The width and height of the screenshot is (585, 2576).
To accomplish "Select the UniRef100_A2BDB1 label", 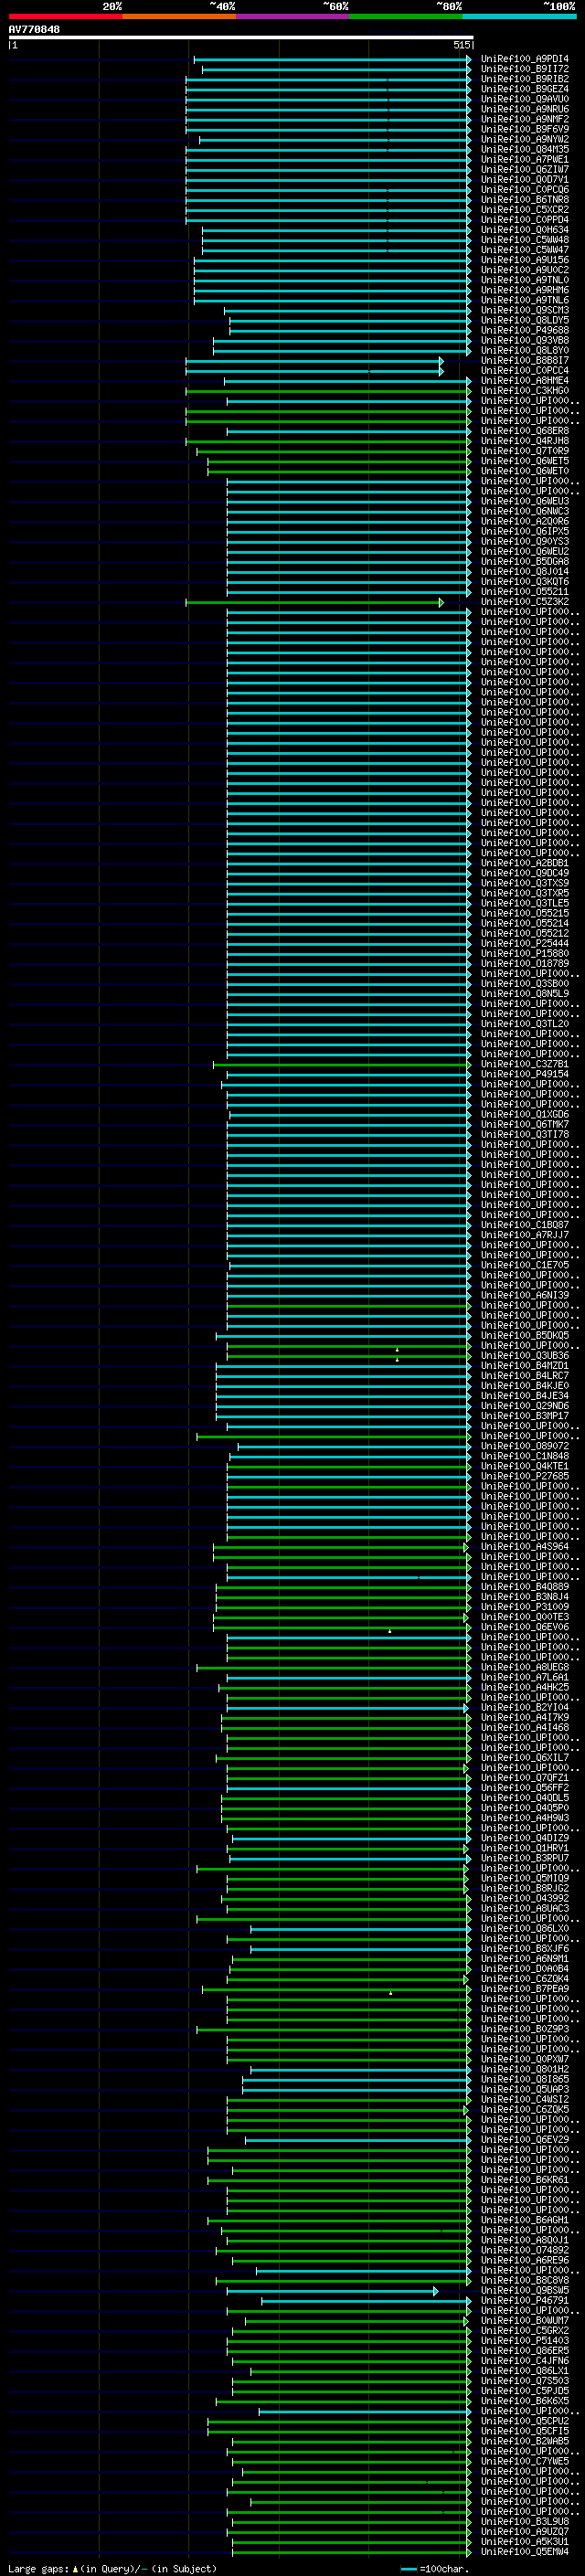I will (524, 863).
